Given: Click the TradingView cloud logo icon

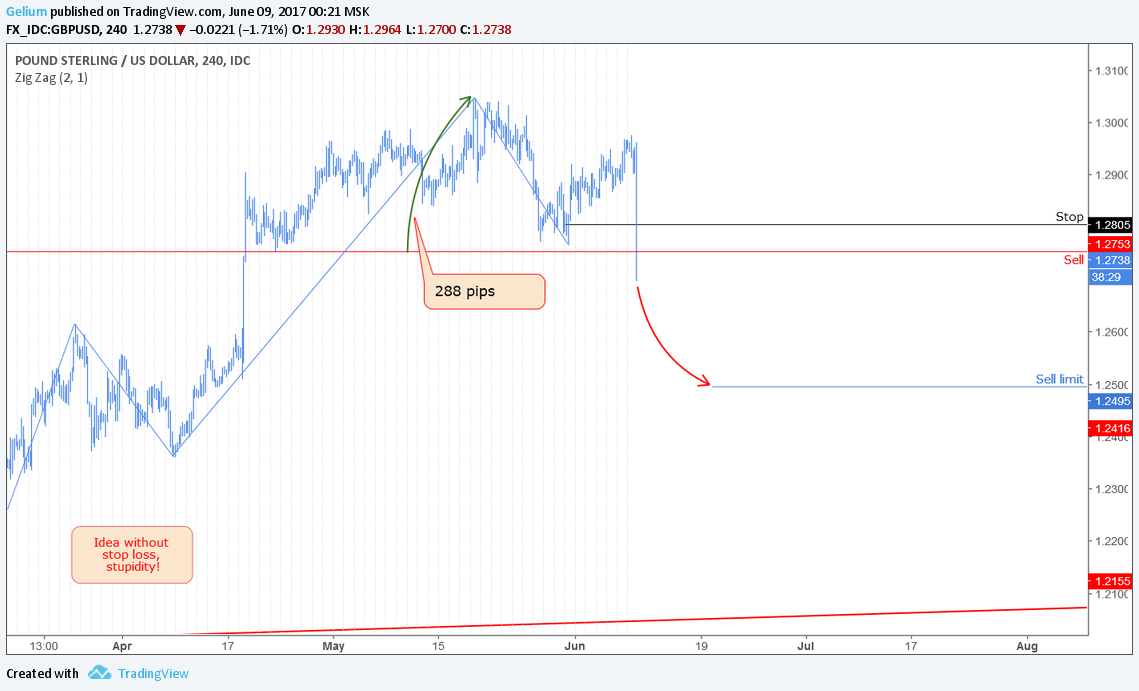Looking at the screenshot, I should (100, 673).
